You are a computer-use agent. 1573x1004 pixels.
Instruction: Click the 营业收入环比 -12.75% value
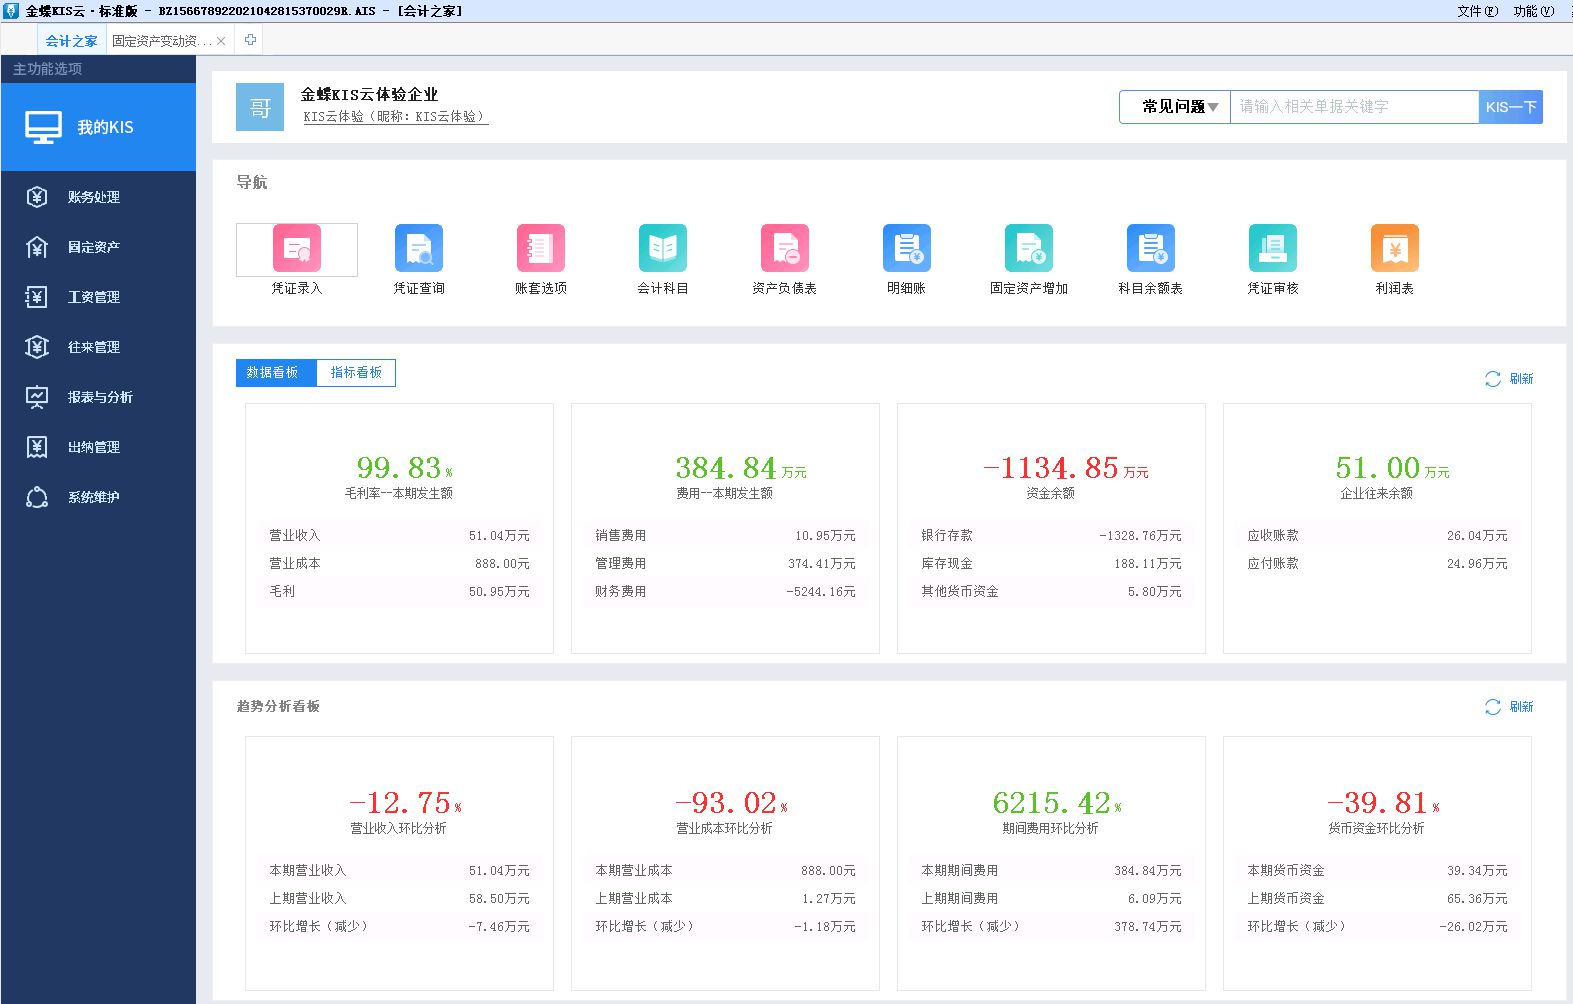point(405,803)
